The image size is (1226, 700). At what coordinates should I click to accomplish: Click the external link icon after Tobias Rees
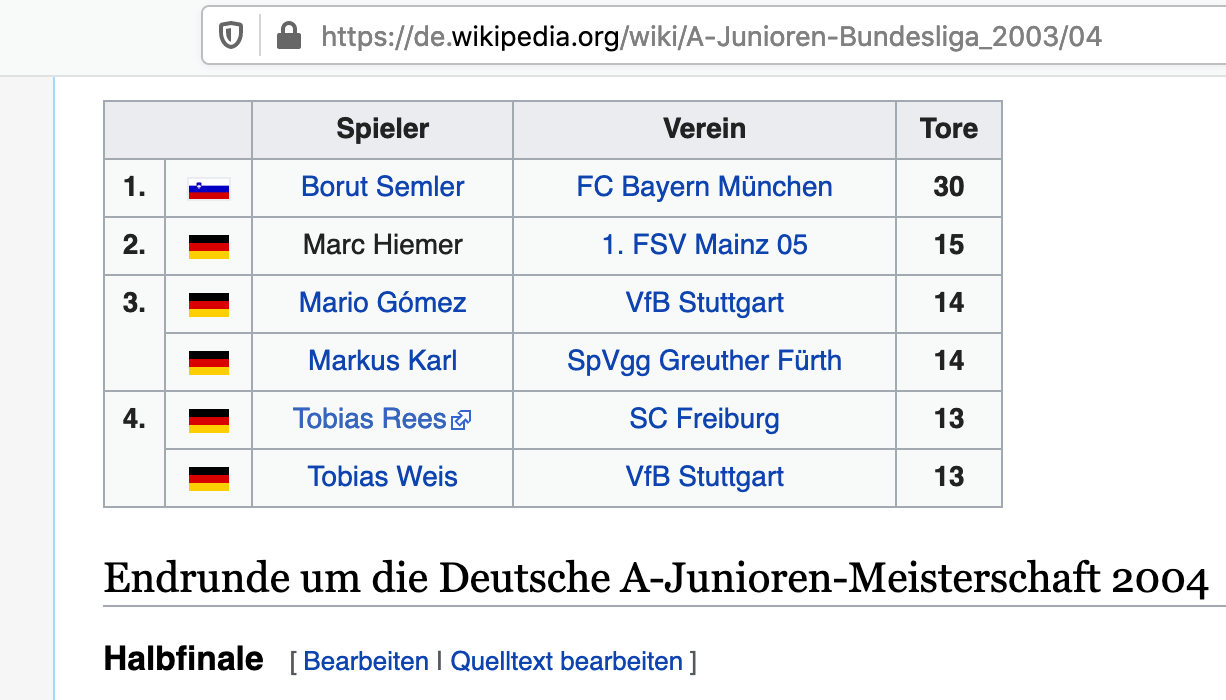point(461,421)
